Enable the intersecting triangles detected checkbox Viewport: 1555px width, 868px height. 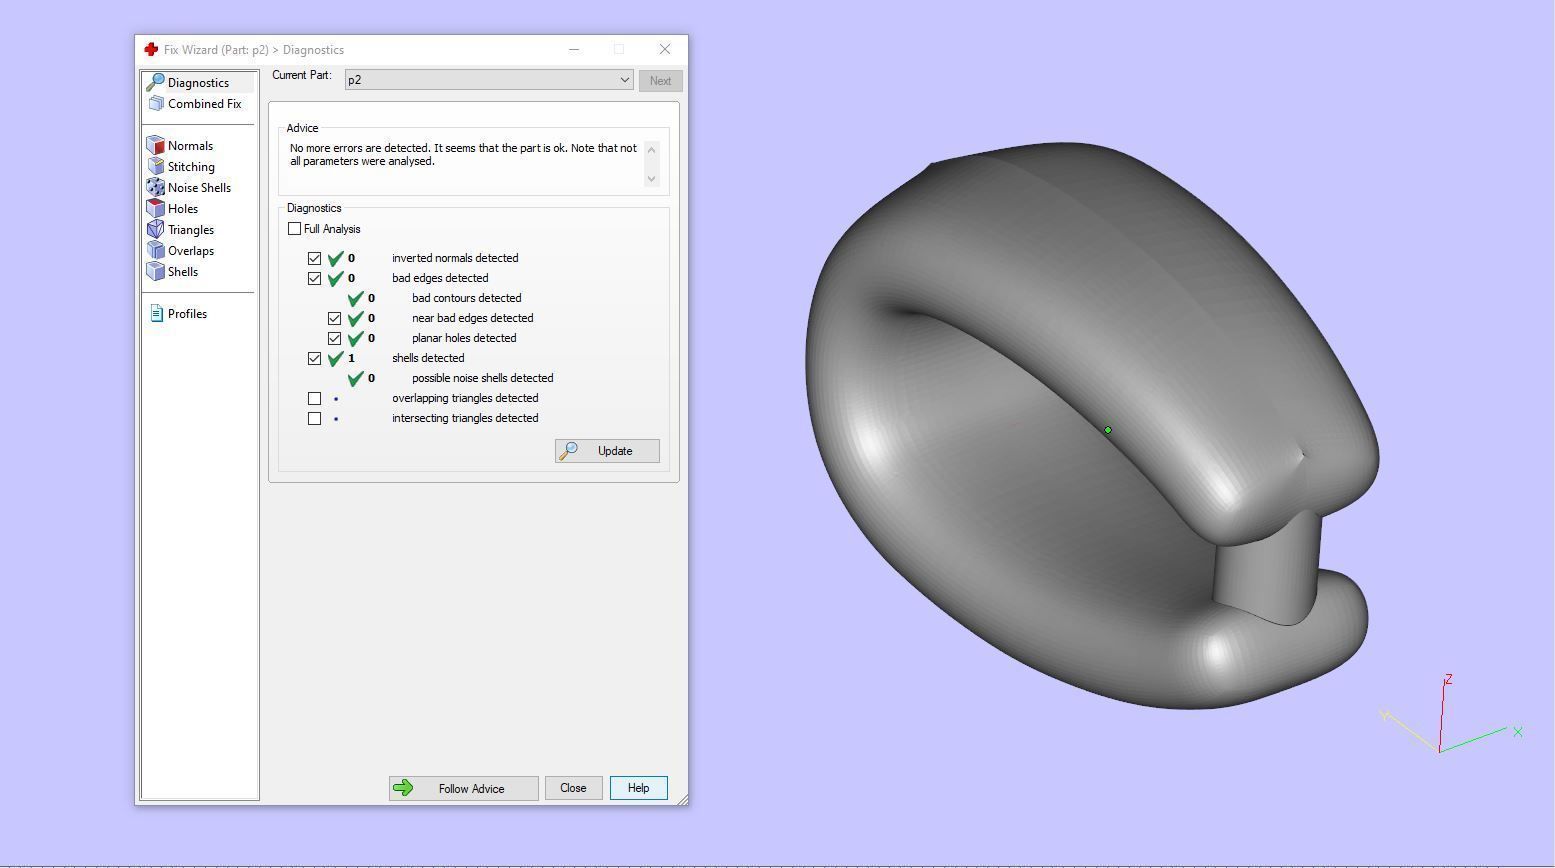point(314,418)
